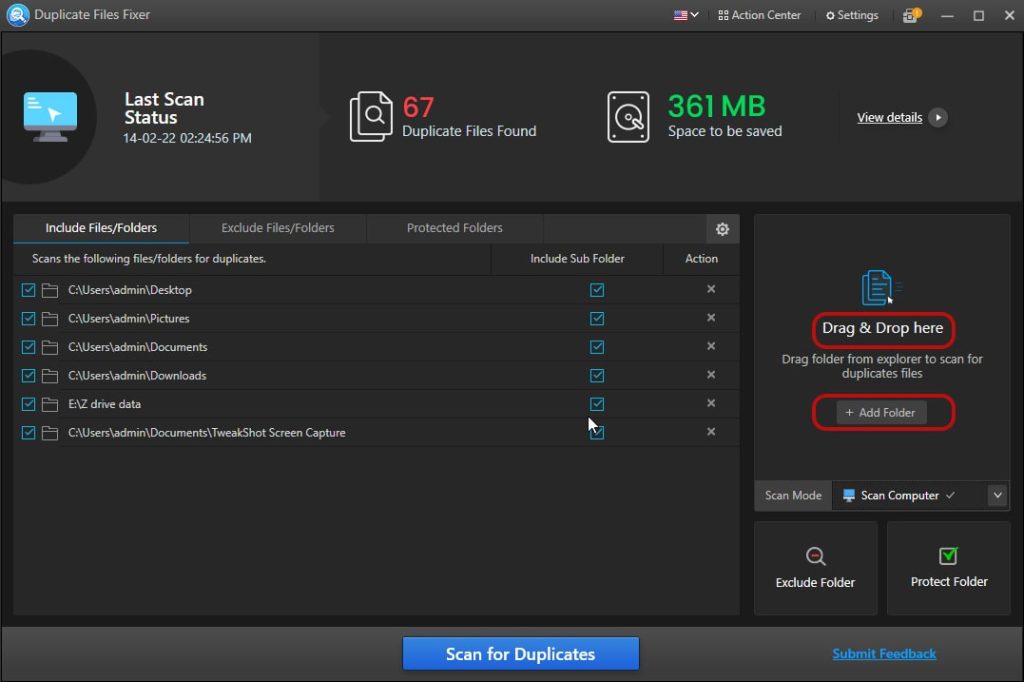This screenshot has height=682, width=1024.
Task: Expand the Scan Mode dropdown arrow
Action: tap(997, 495)
